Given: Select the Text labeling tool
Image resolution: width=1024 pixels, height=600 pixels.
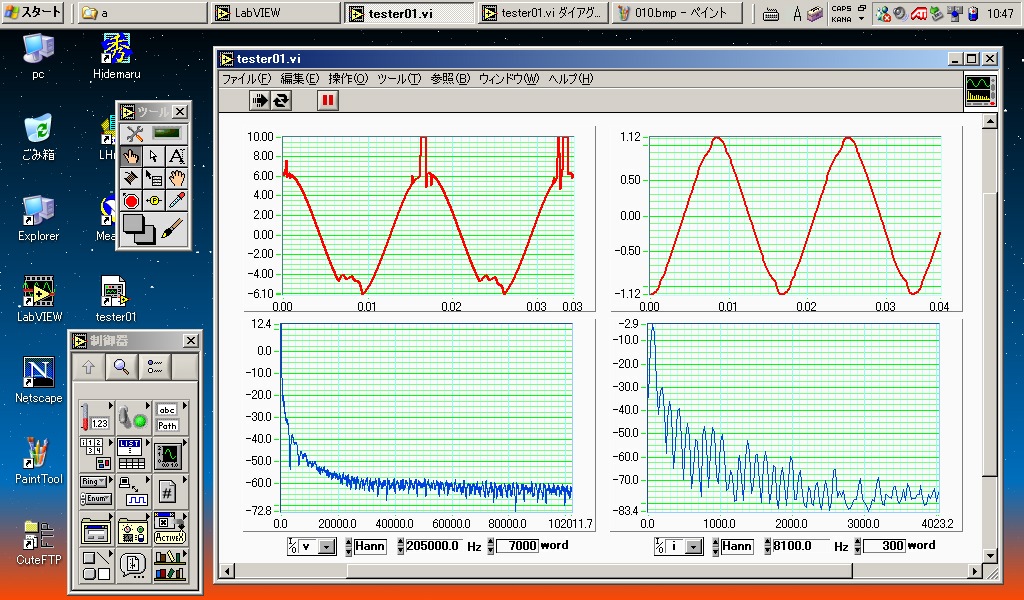Looking at the screenshot, I should point(176,156).
